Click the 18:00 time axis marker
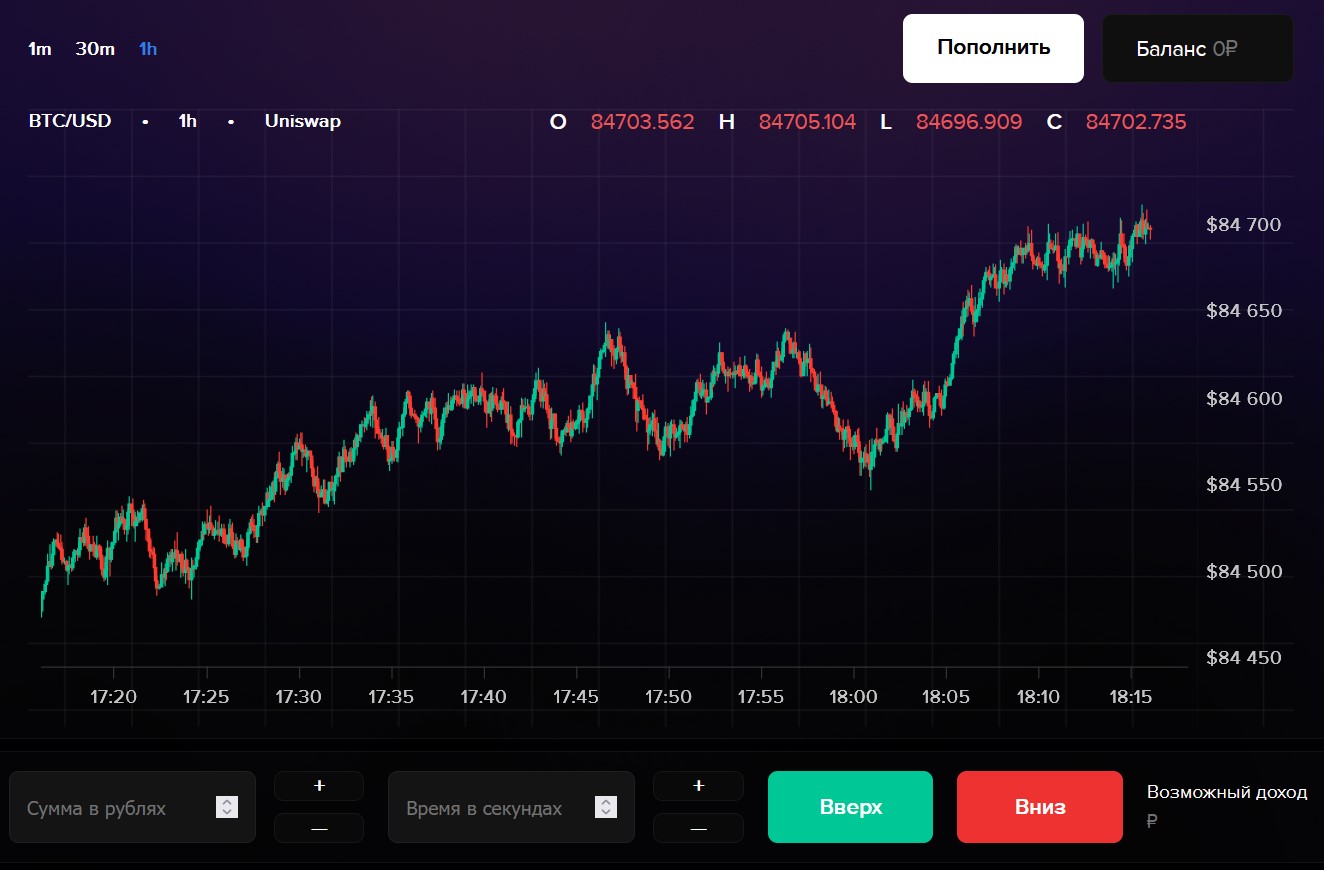 click(x=853, y=696)
